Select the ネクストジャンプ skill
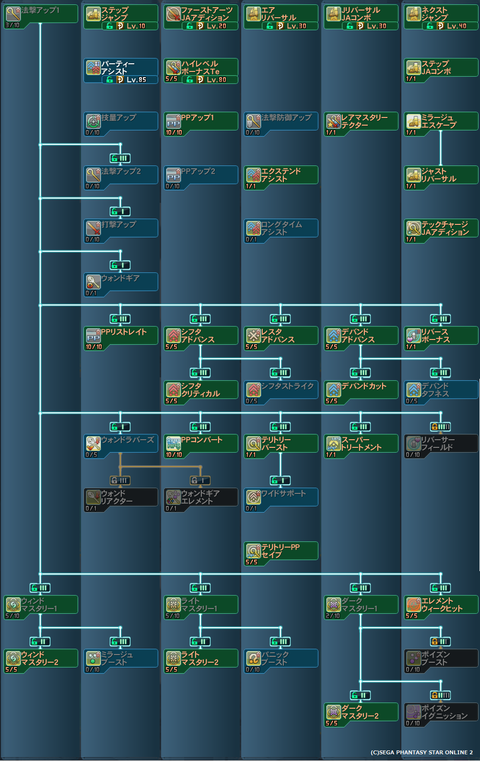 [441, 17]
